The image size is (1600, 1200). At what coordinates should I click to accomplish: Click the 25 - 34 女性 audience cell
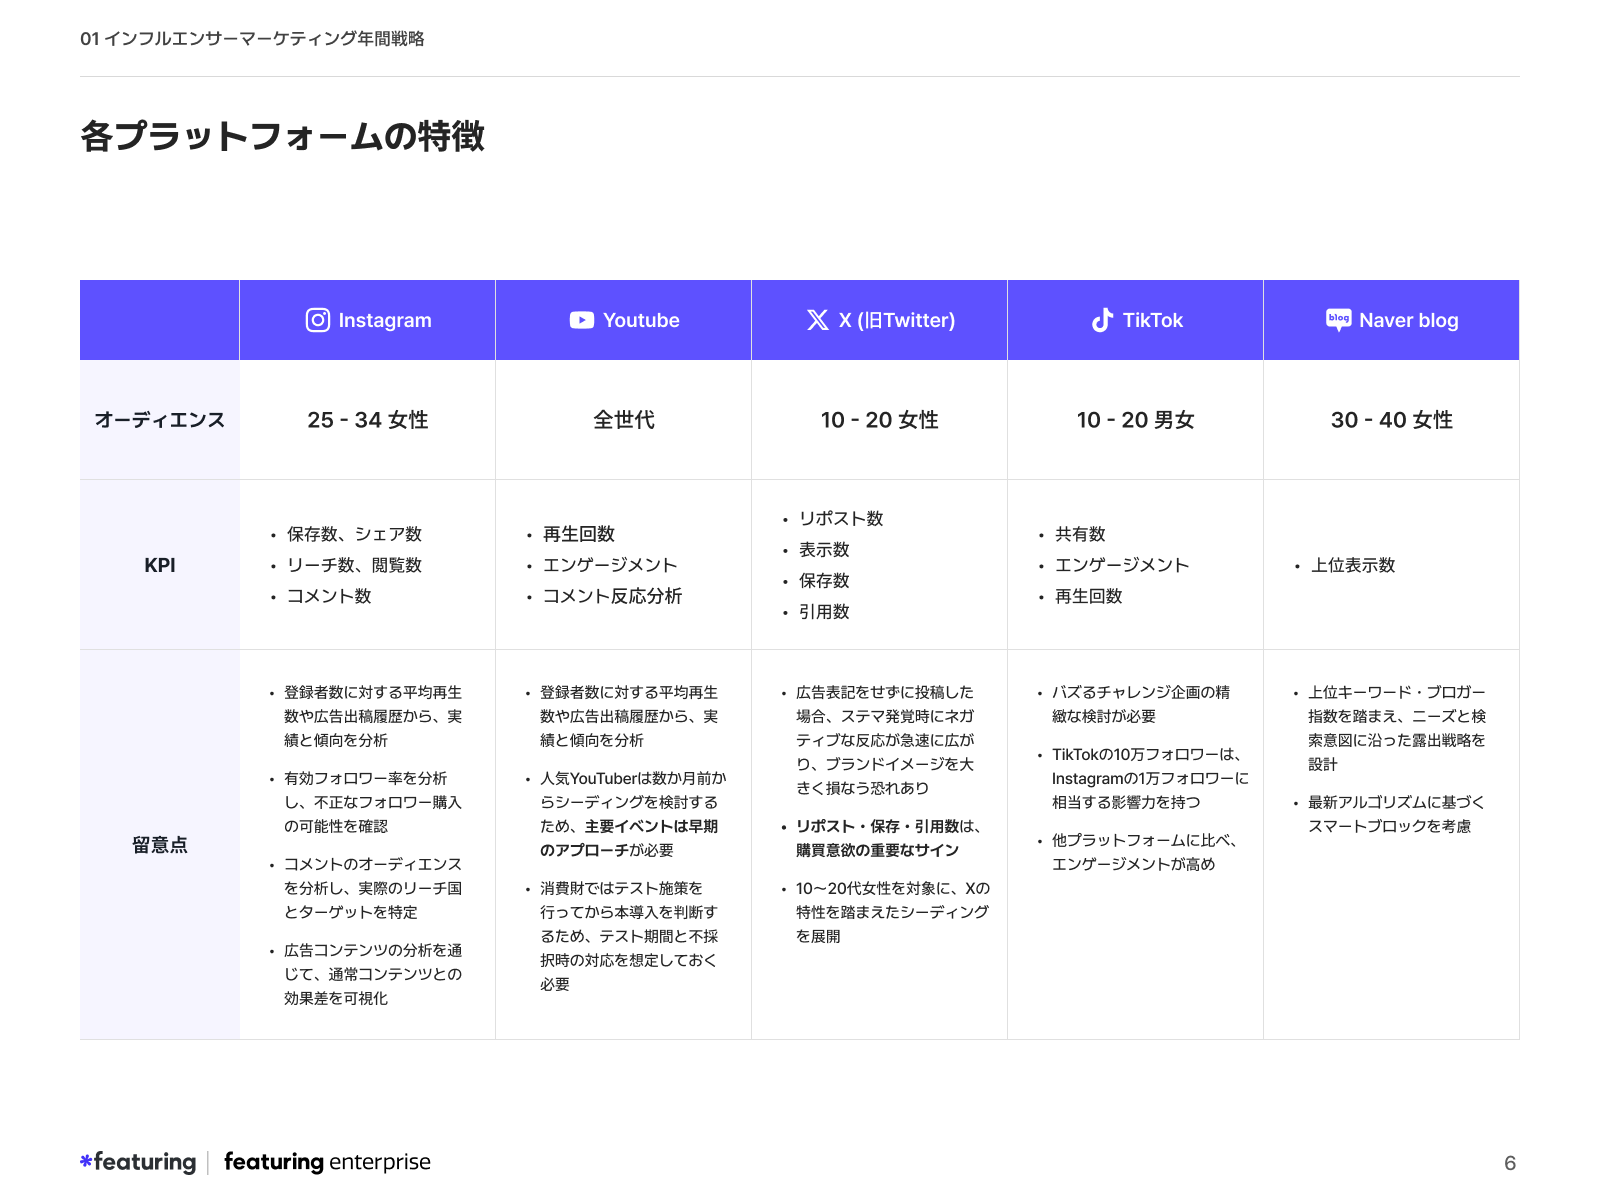tap(367, 420)
